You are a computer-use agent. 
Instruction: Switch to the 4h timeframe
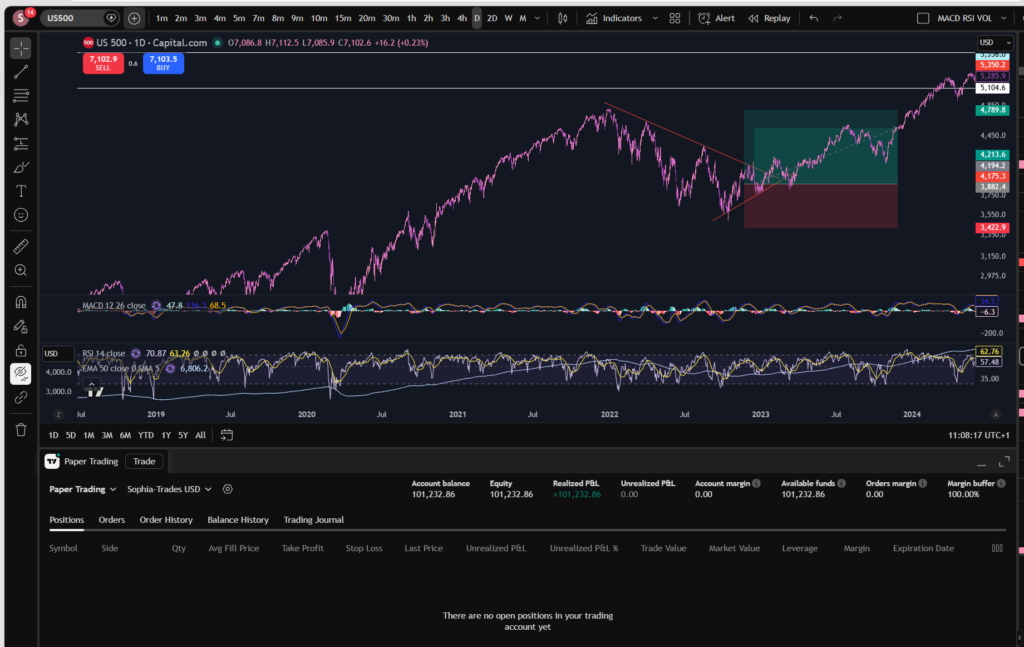pyautogui.click(x=462, y=18)
